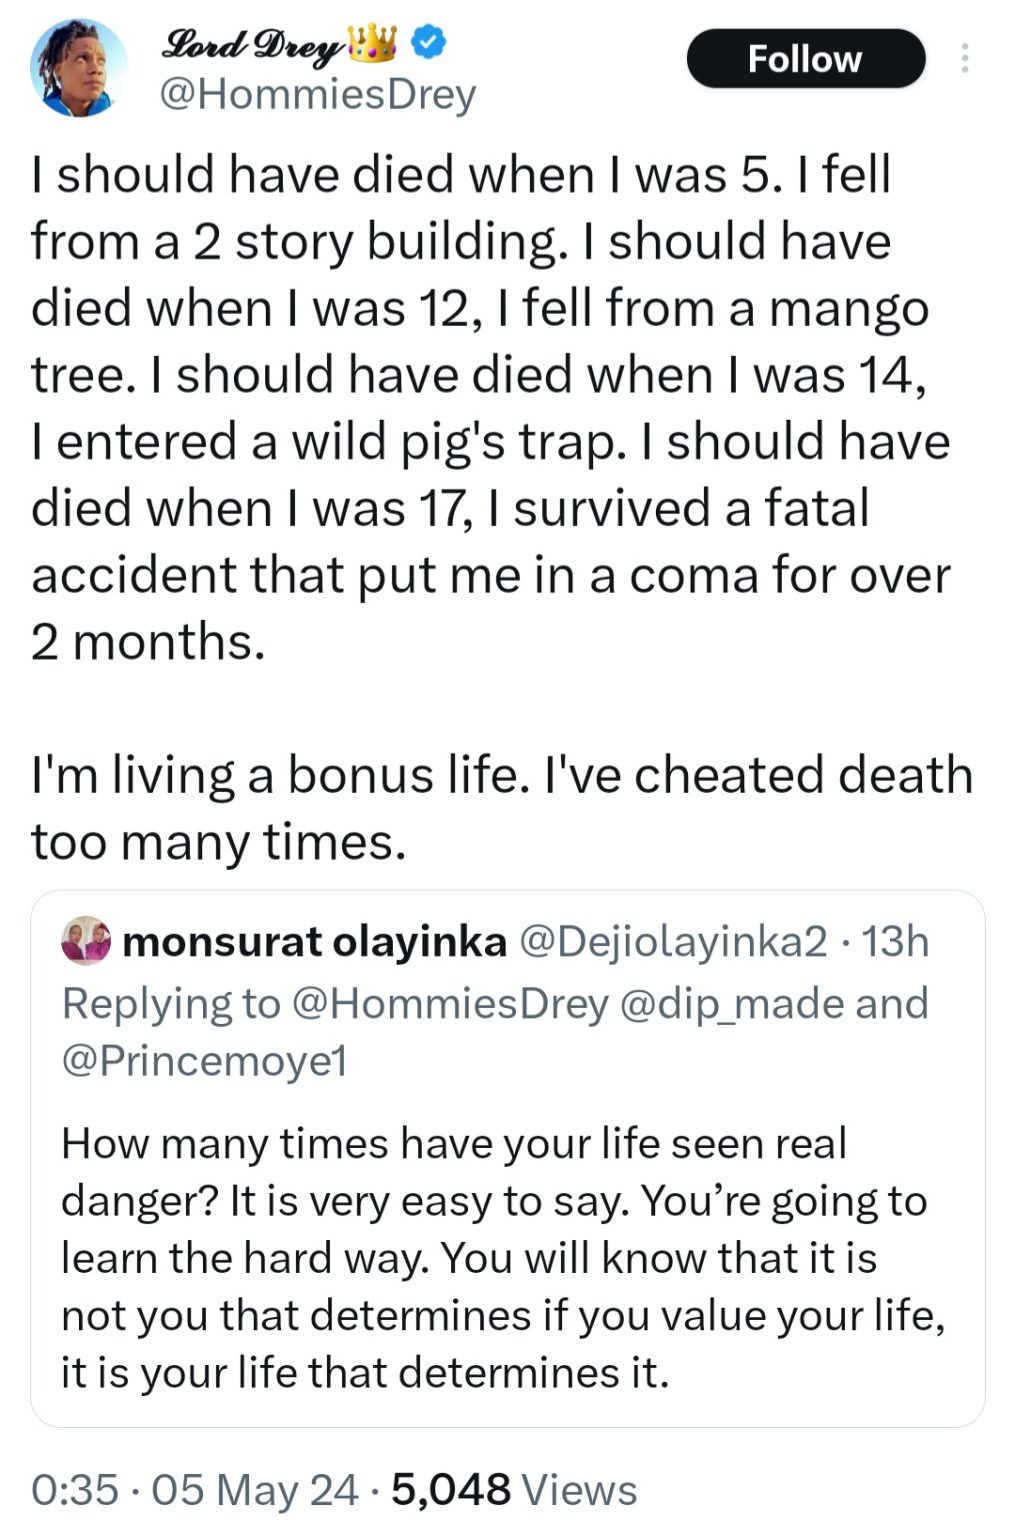The width and height of the screenshot is (1015, 1536).
Task: Open monsurat olayinka's profile name
Action: tap(314, 942)
